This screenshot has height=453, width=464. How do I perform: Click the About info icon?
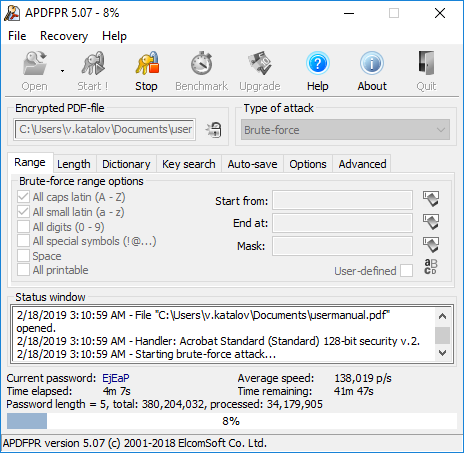point(372,63)
